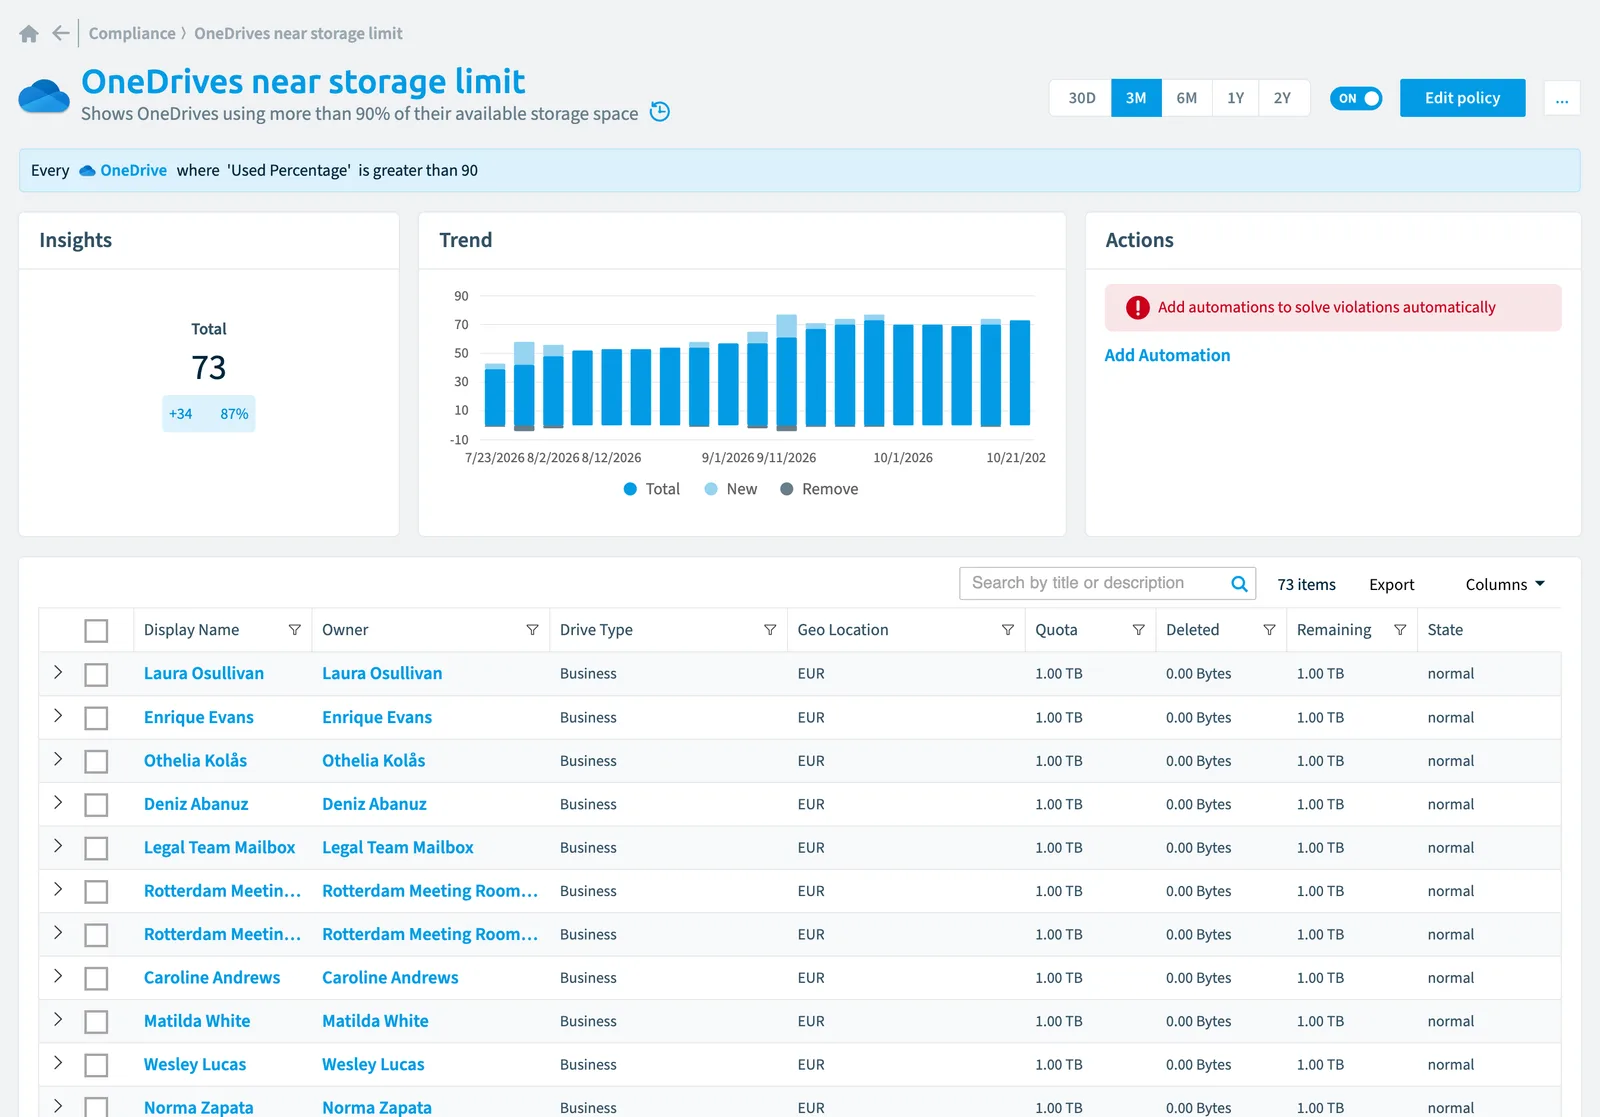
Task: Toggle the Total legend swatch
Action: click(x=630, y=489)
